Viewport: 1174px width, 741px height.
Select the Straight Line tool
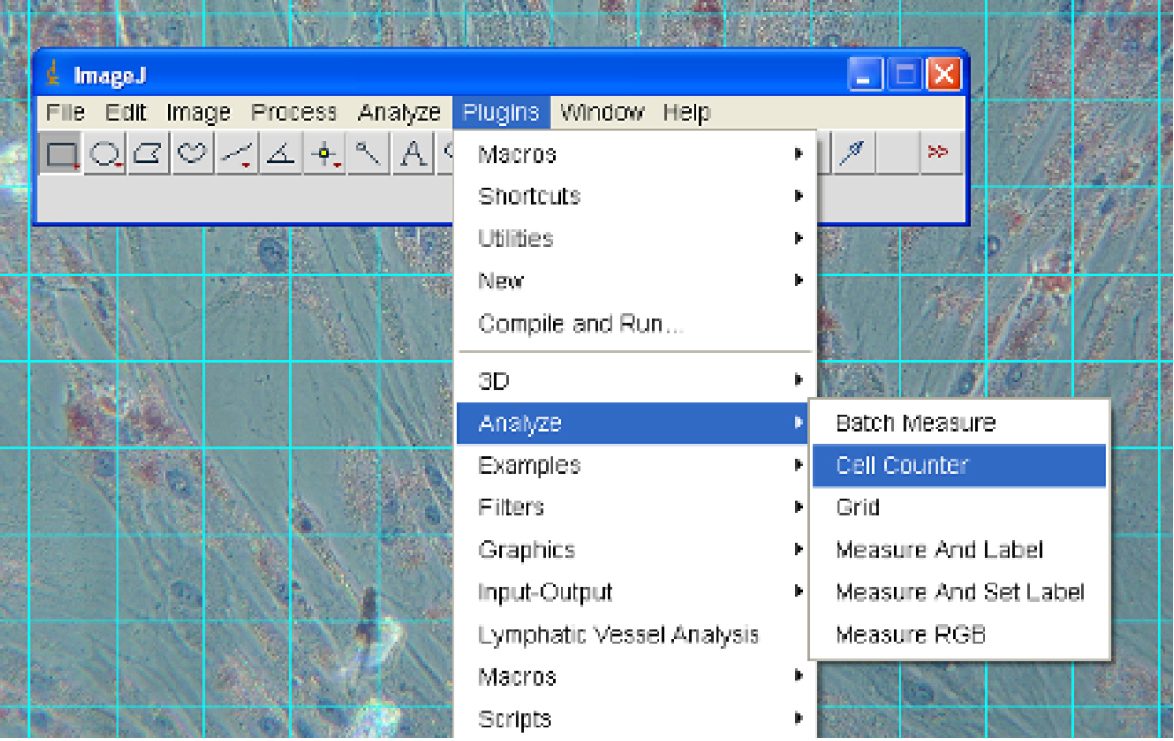tap(237, 153)
